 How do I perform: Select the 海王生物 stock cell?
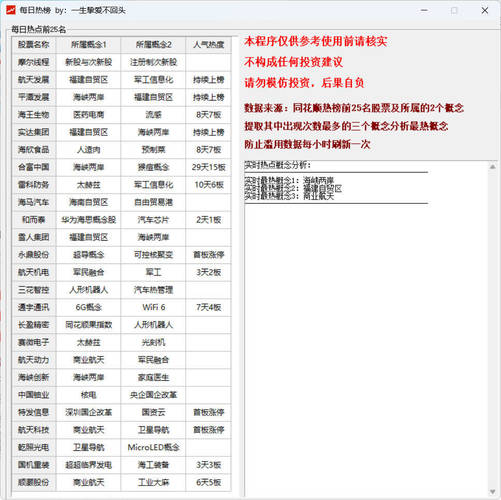coord(34,115)
